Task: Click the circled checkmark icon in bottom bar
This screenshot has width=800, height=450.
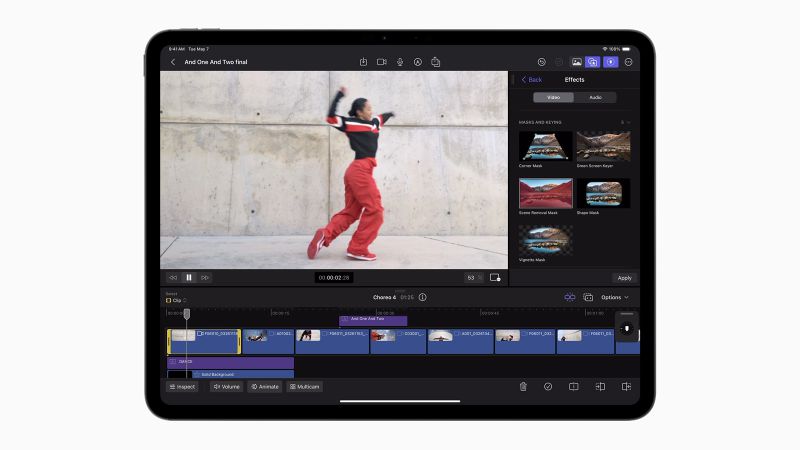Action: [x=548, y=386]
